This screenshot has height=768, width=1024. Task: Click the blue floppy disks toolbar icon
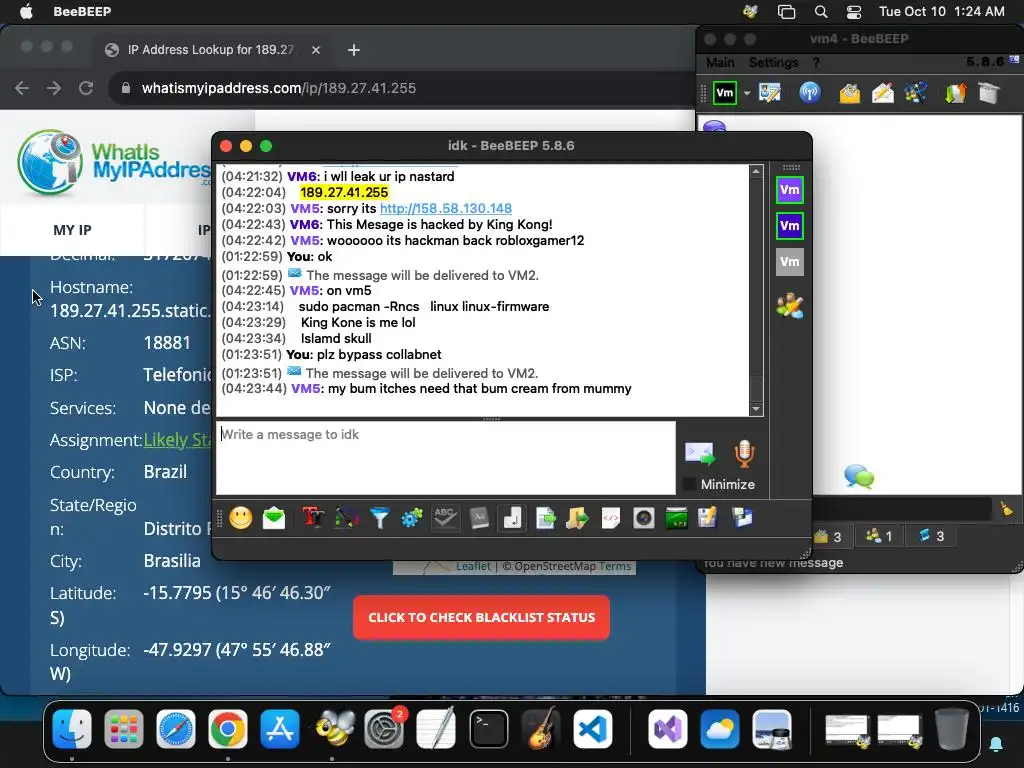pos(743,519)
